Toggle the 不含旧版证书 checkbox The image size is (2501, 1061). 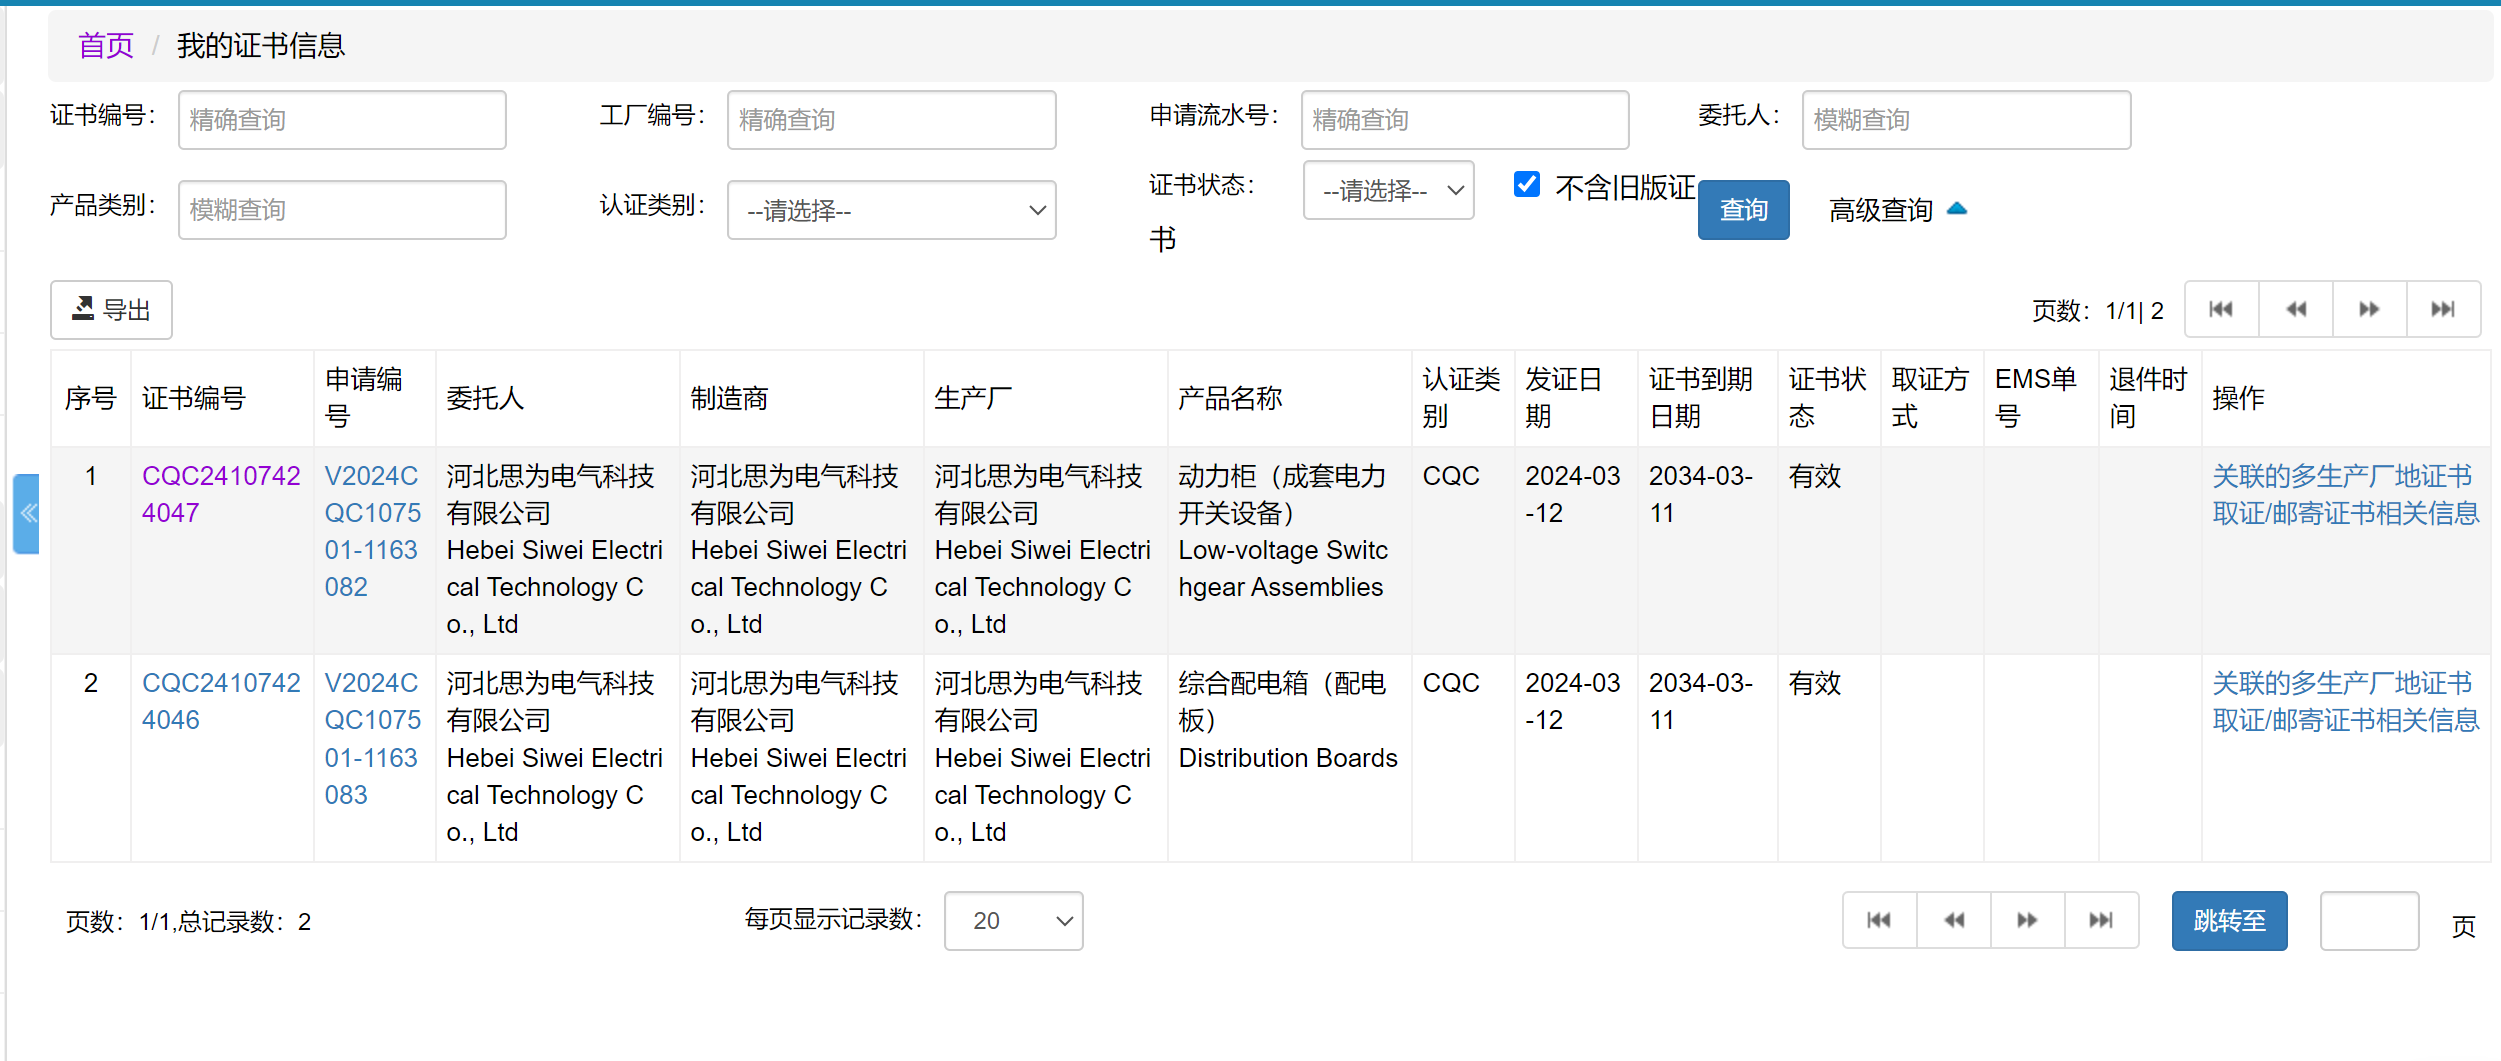[x=1526, y=184]
